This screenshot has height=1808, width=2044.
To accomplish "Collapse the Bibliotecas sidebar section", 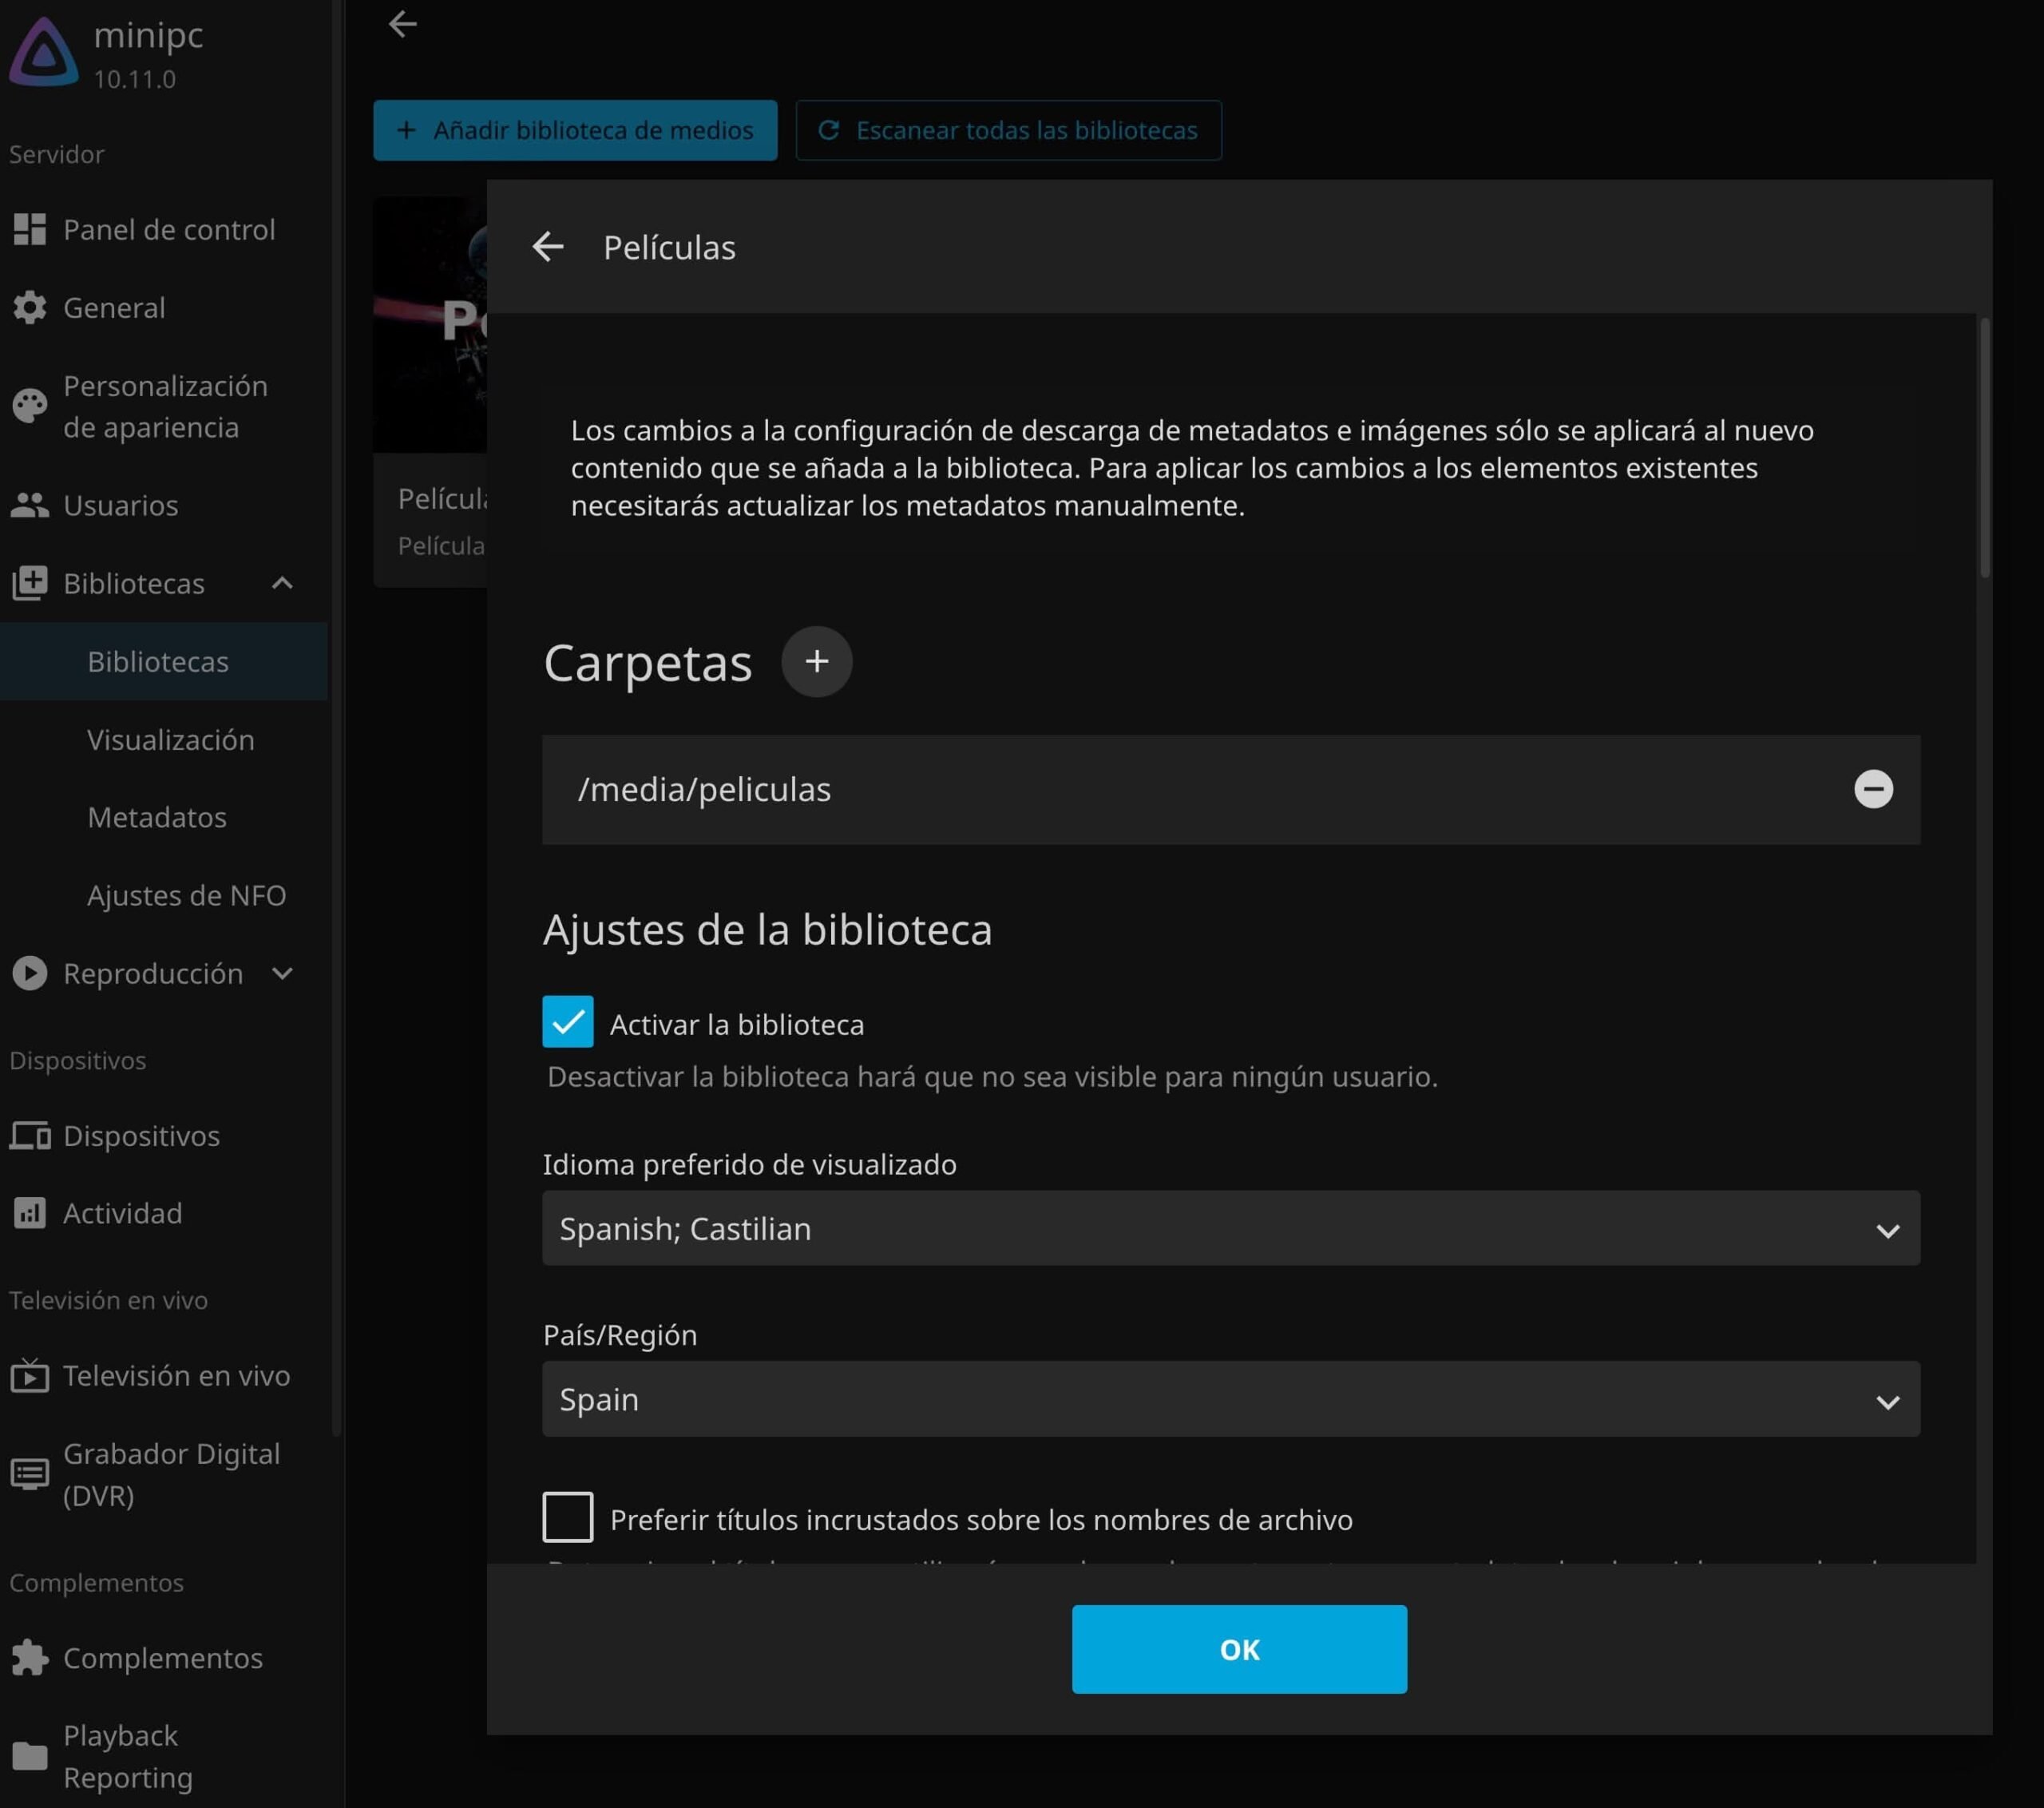I will 282,583.
